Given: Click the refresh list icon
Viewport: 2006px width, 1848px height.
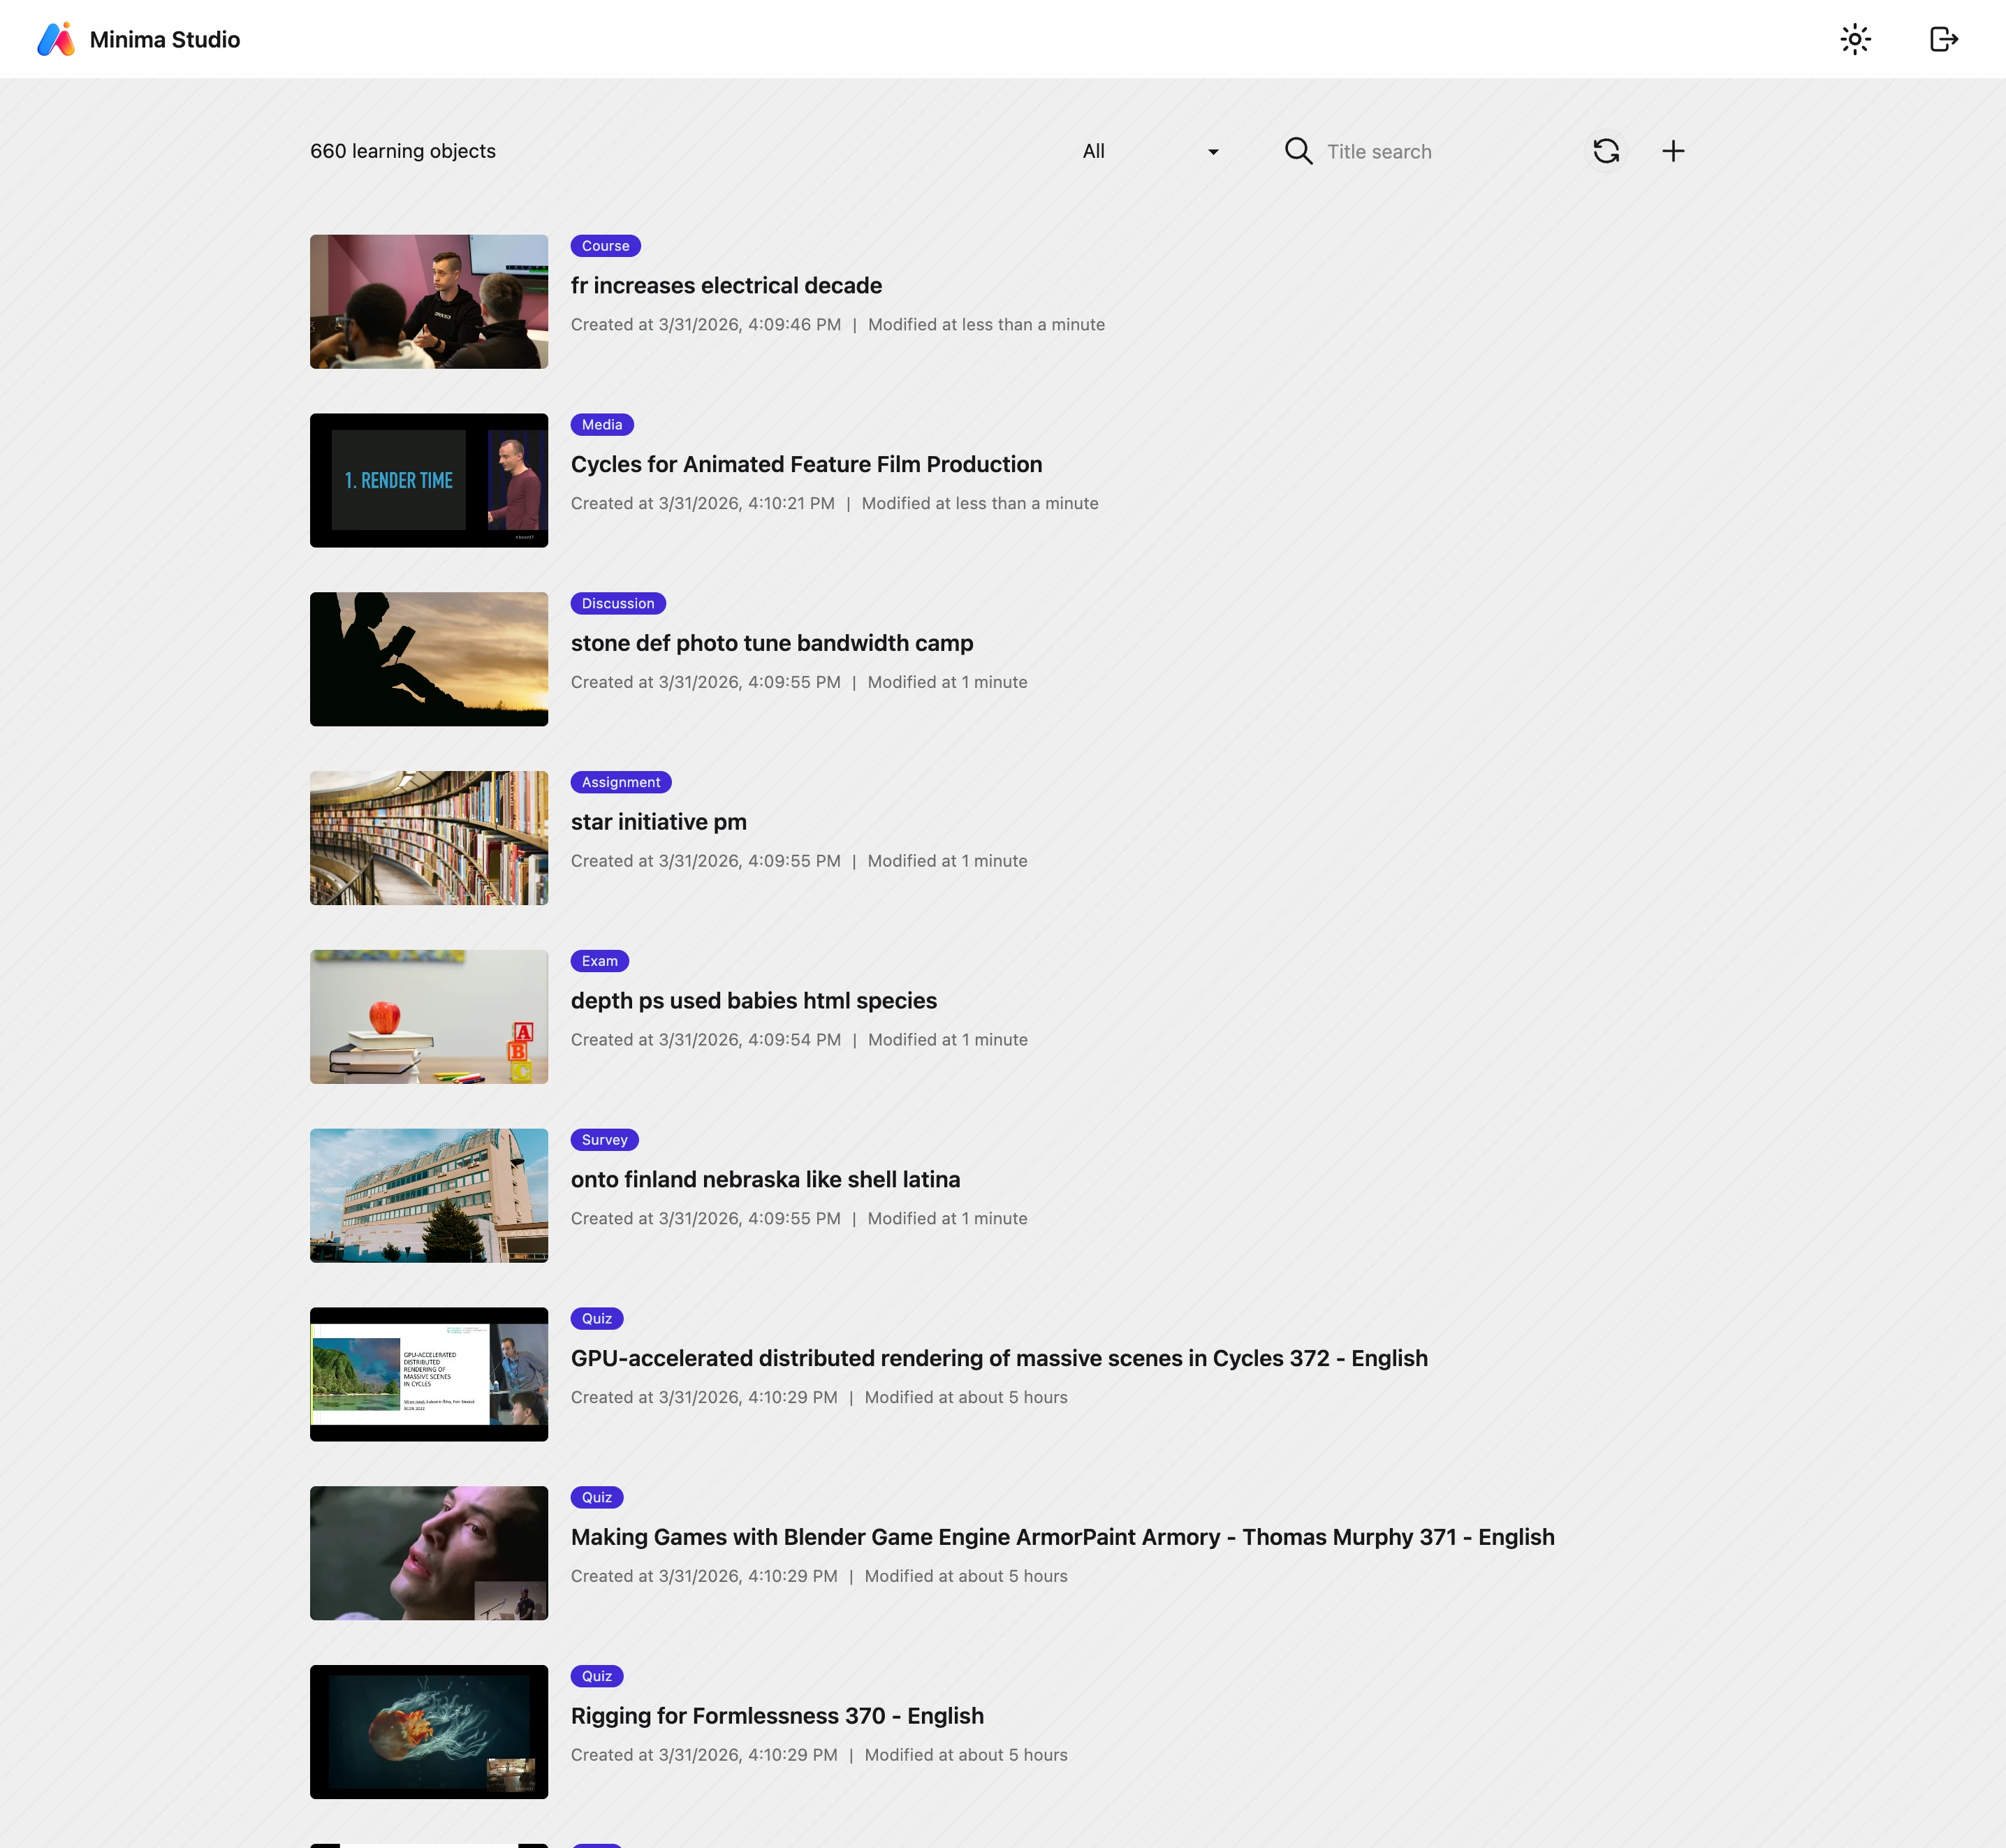Looking at the screenshot, I should (1606, 151).
